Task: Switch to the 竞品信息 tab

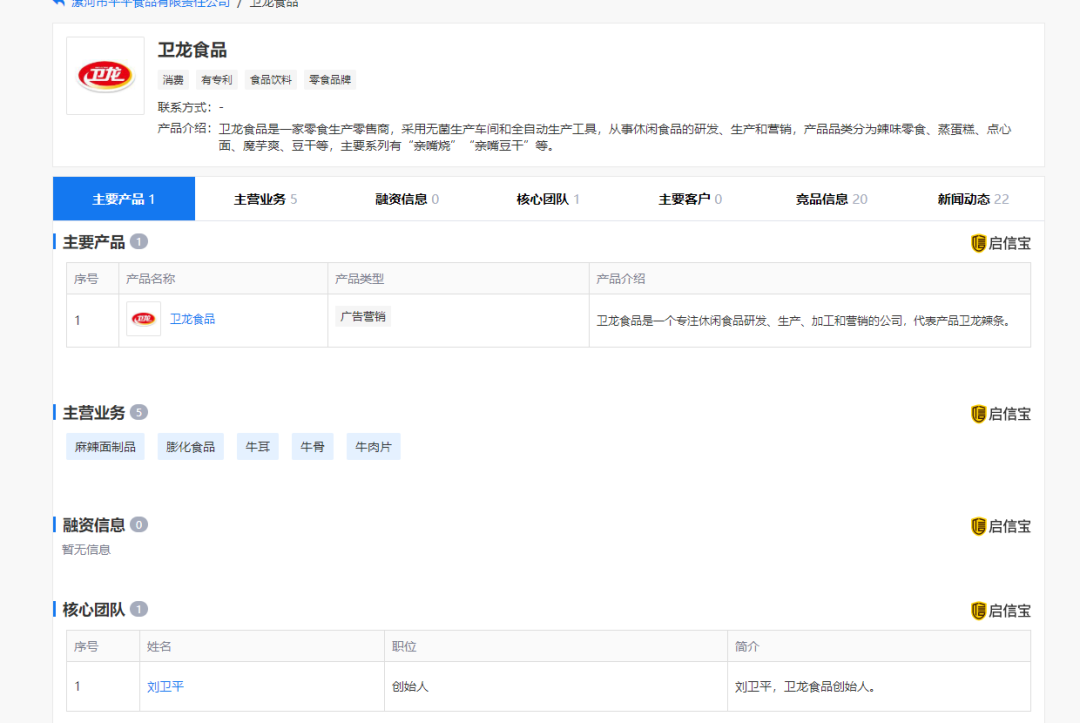Action: (x=826, y=198)
